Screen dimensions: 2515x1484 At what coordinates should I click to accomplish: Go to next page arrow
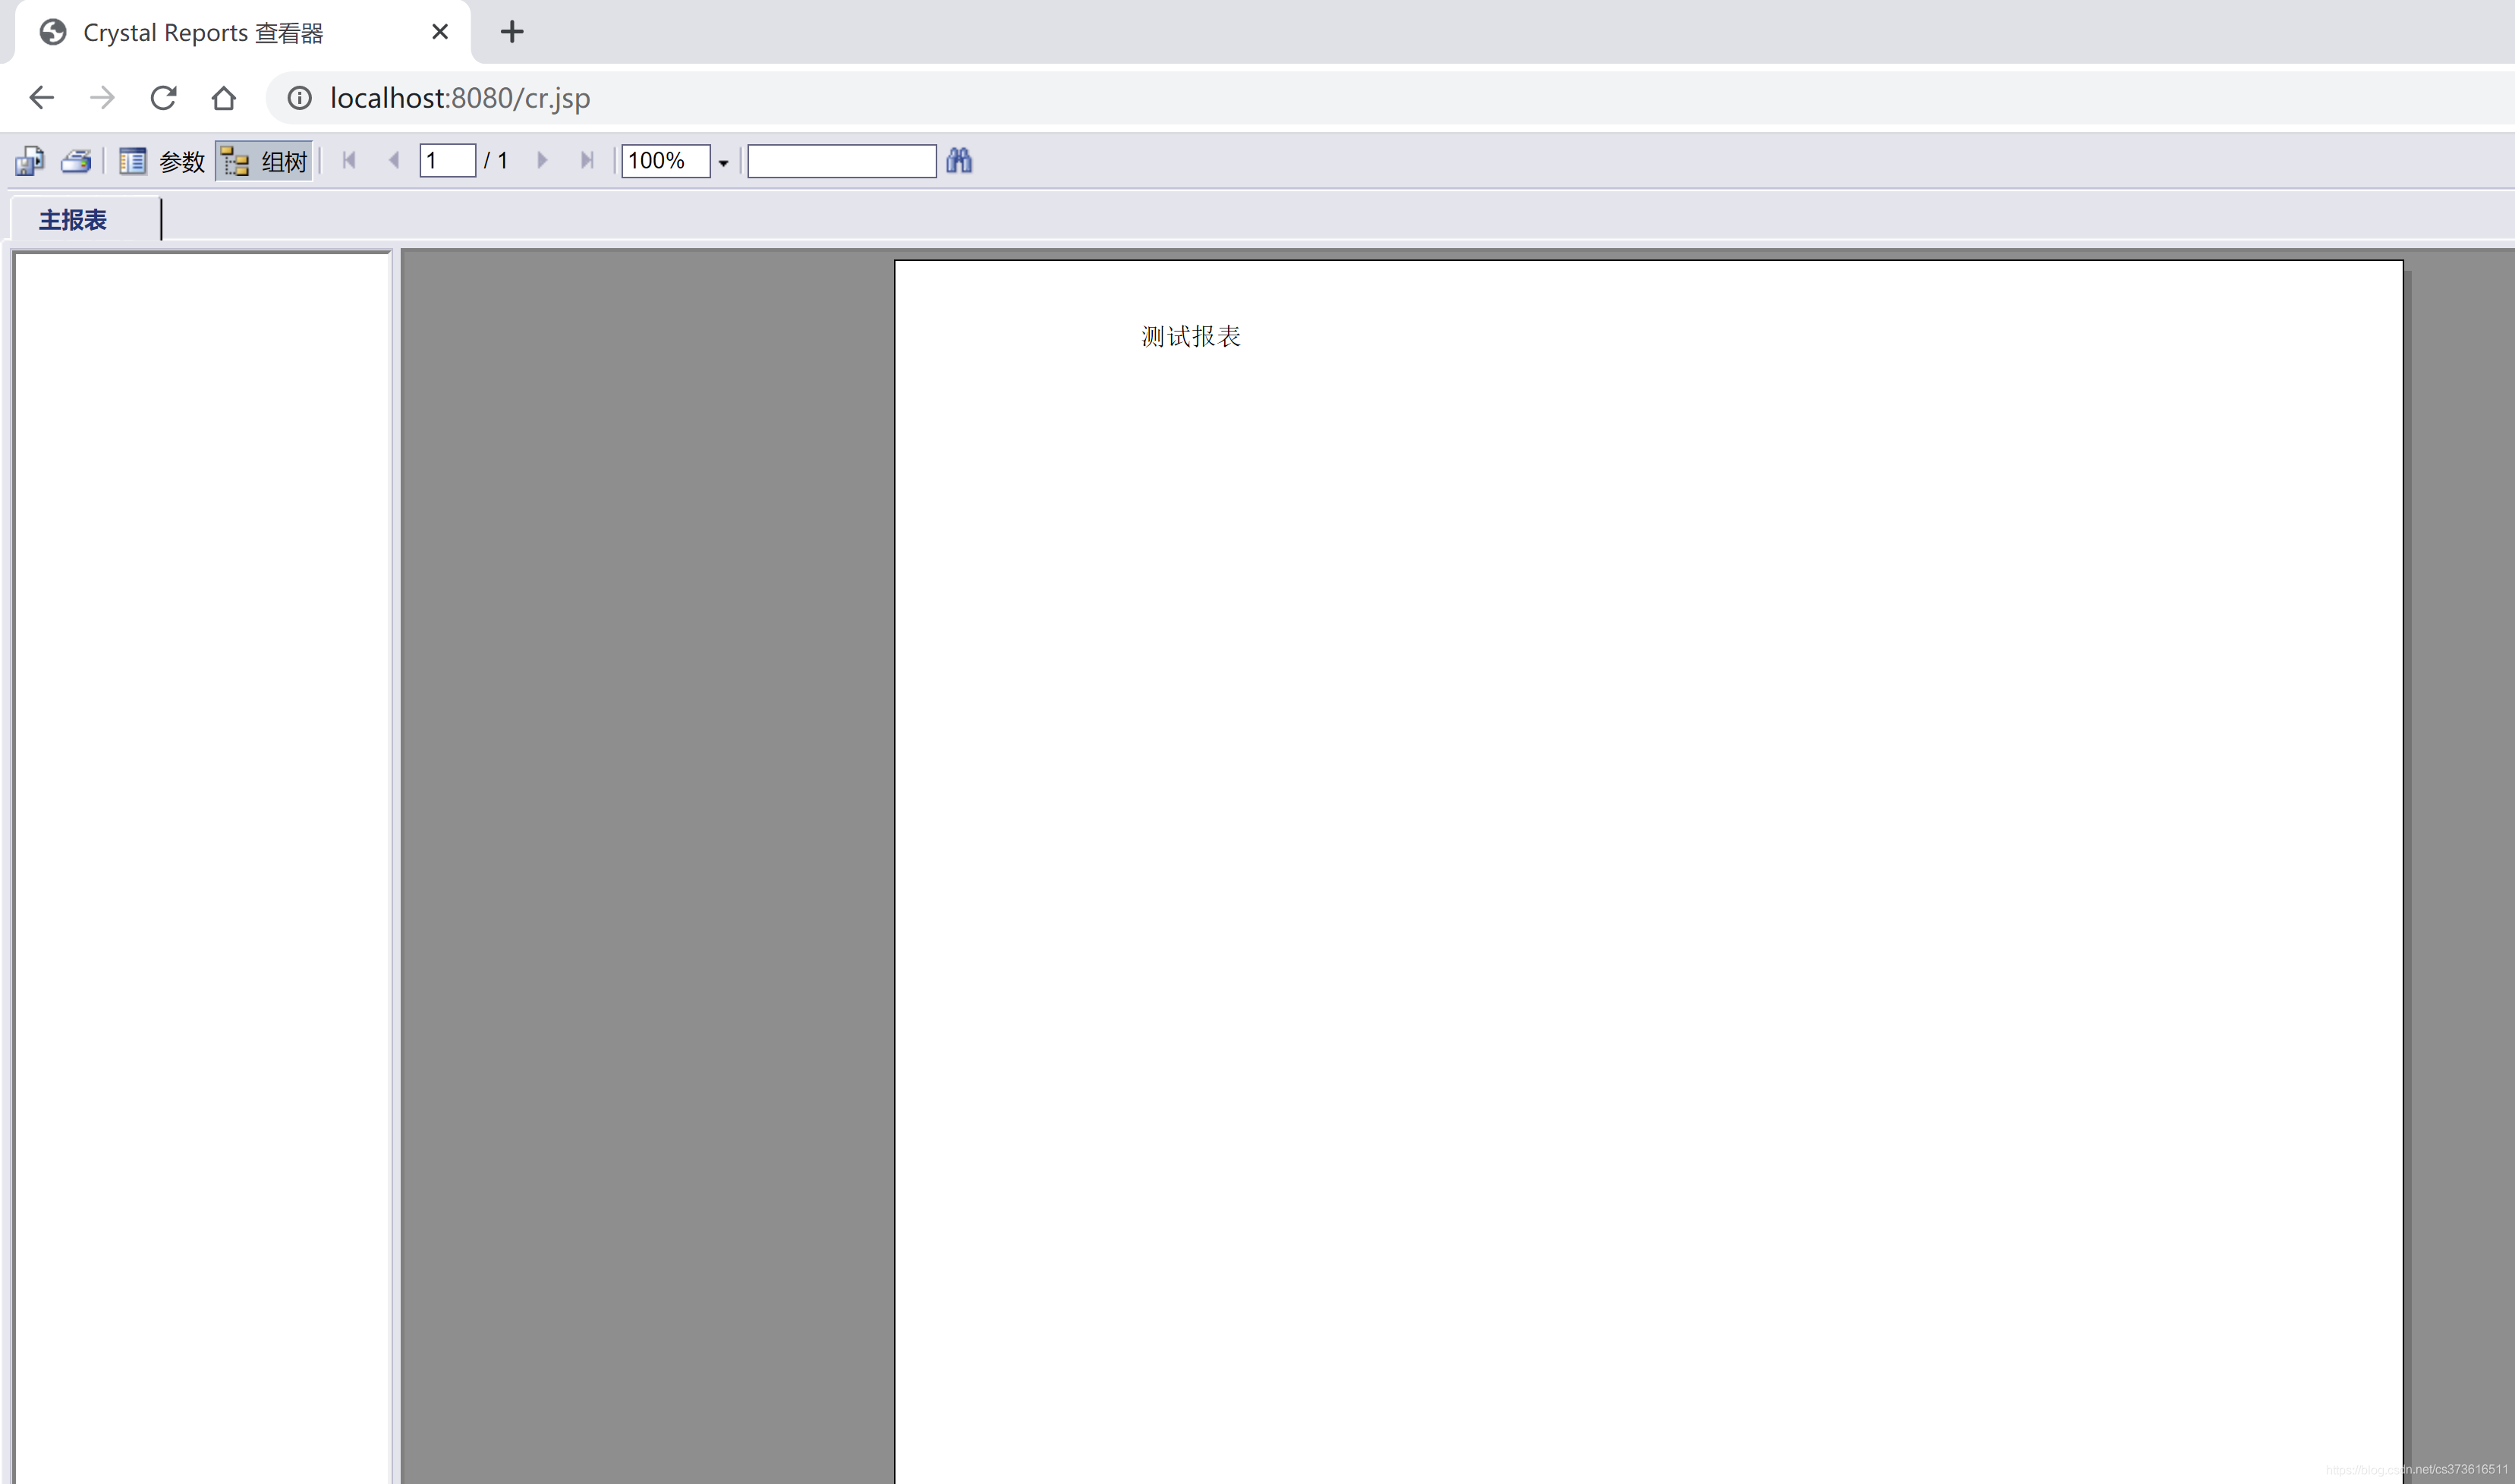pos(542,160)
